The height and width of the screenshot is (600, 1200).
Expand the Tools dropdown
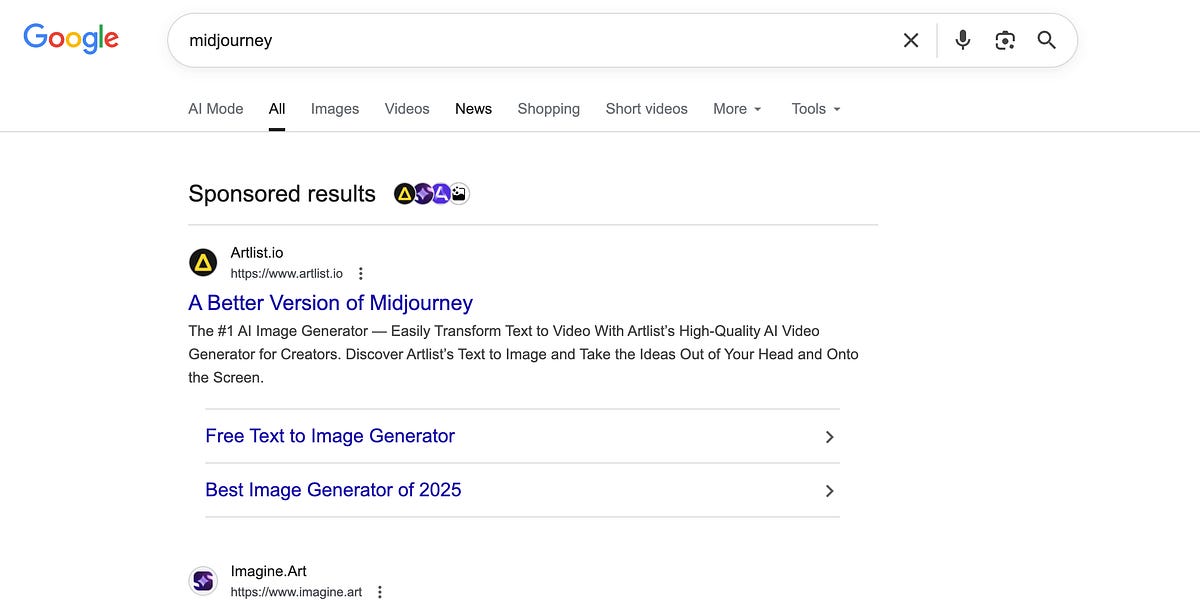pyautogui.click(x=816, y=109)
